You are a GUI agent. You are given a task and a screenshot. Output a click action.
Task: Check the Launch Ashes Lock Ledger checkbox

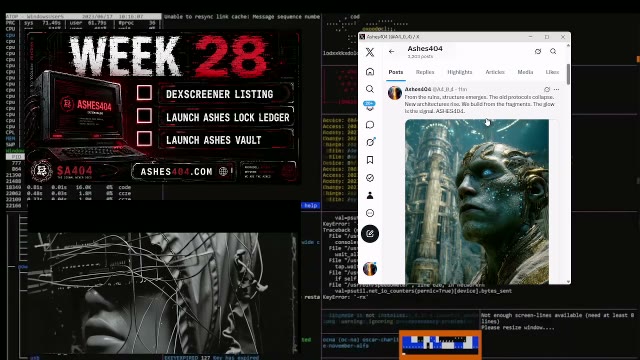tap(144, 116)
